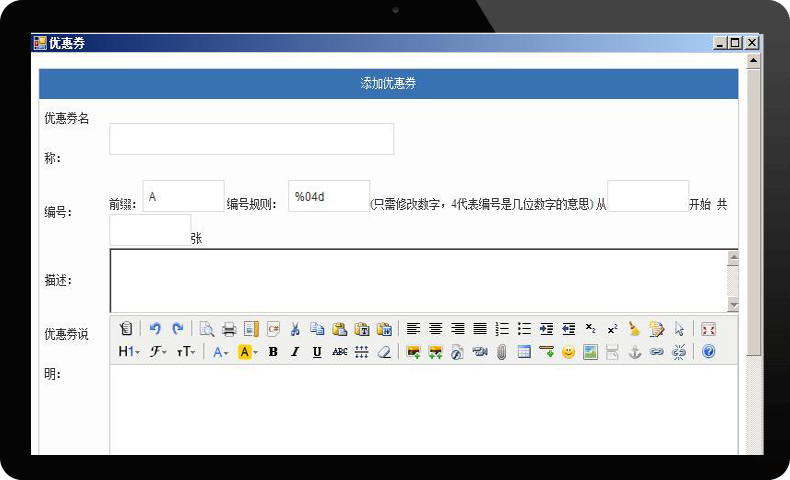Open the preview magnifier icon
Viewport: 790px width, 480px height.
(207, 329)
